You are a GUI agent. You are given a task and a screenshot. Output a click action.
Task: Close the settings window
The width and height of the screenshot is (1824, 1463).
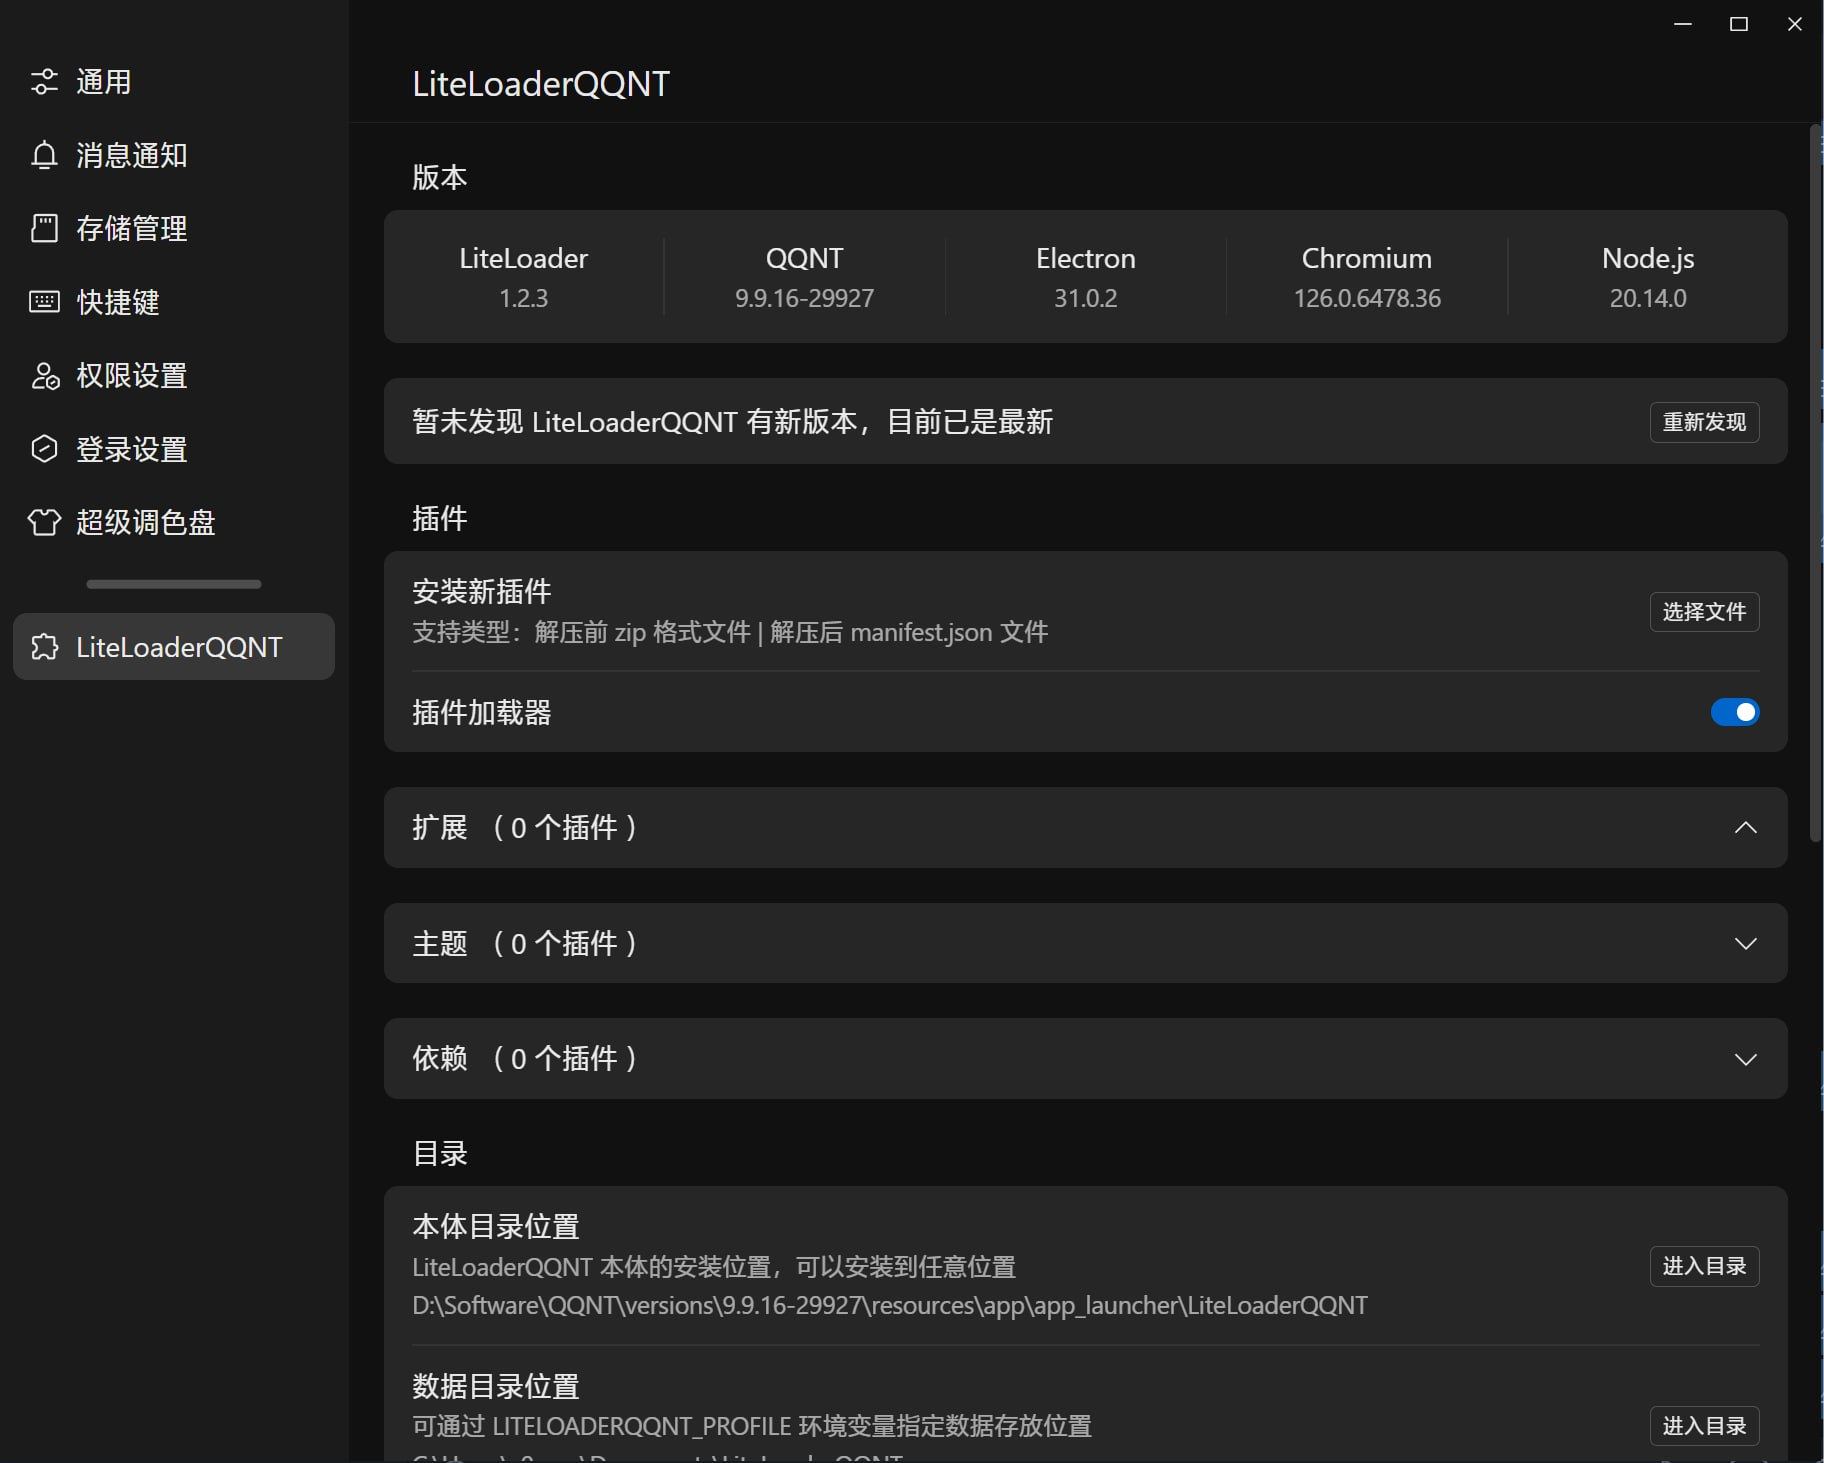pyautogui.click(x=1795, y=24)
